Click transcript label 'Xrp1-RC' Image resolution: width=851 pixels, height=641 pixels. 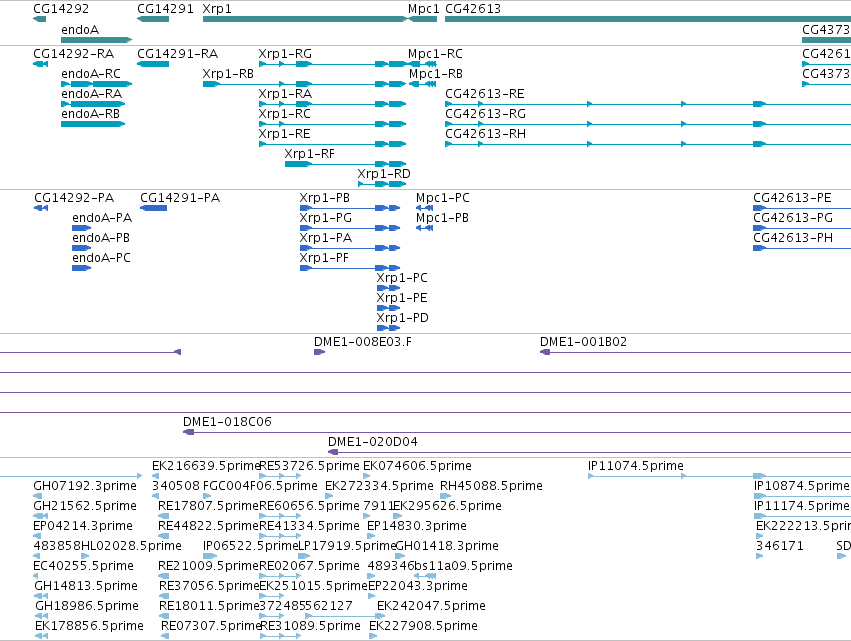pyautogui.click(x=284, y=114)
